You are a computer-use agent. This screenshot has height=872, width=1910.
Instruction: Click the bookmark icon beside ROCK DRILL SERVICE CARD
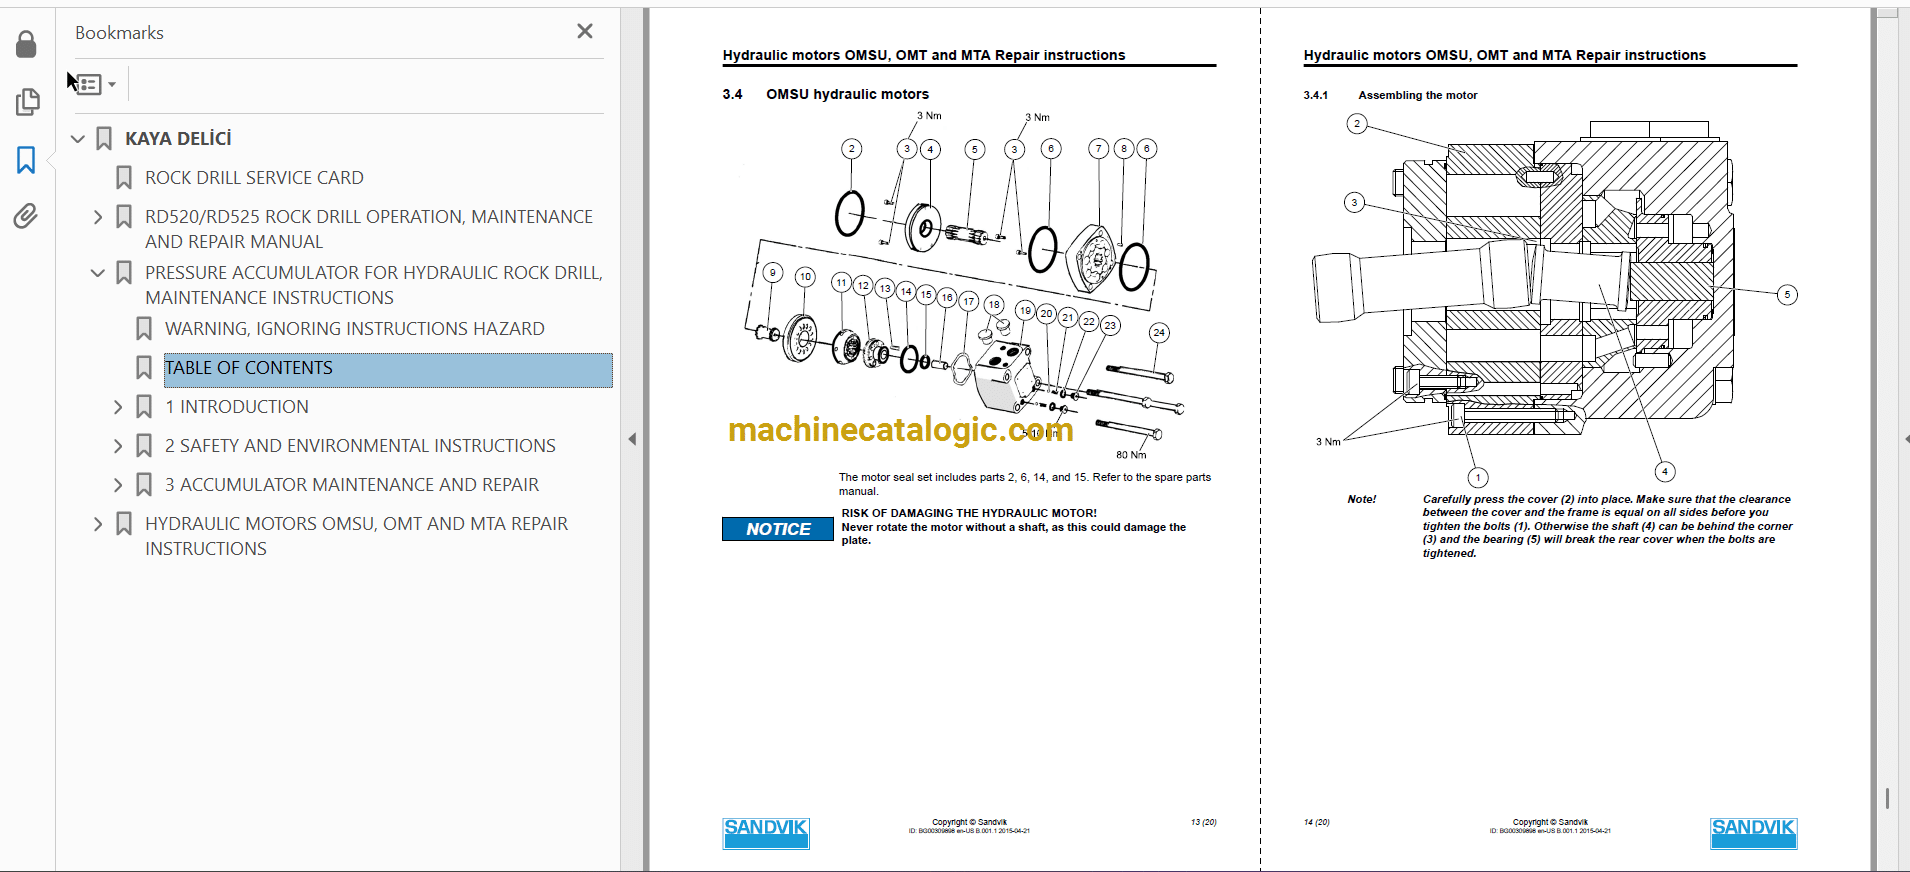(124, 178)
